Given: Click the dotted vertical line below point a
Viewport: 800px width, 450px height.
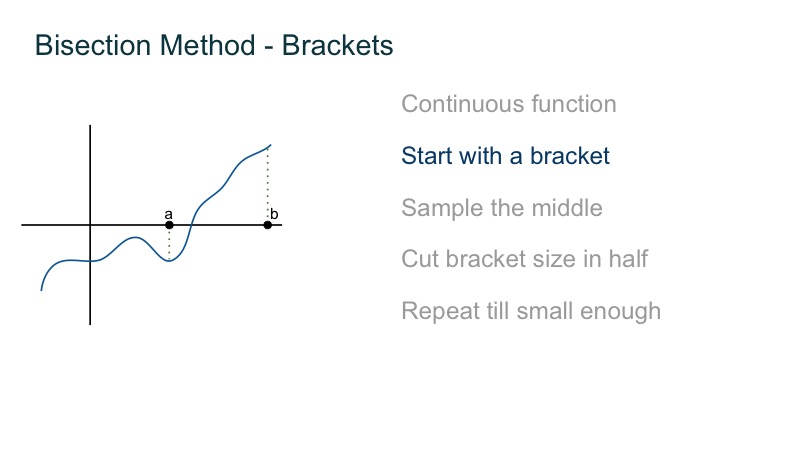Looking at the screenshot, I should point(169,243).
